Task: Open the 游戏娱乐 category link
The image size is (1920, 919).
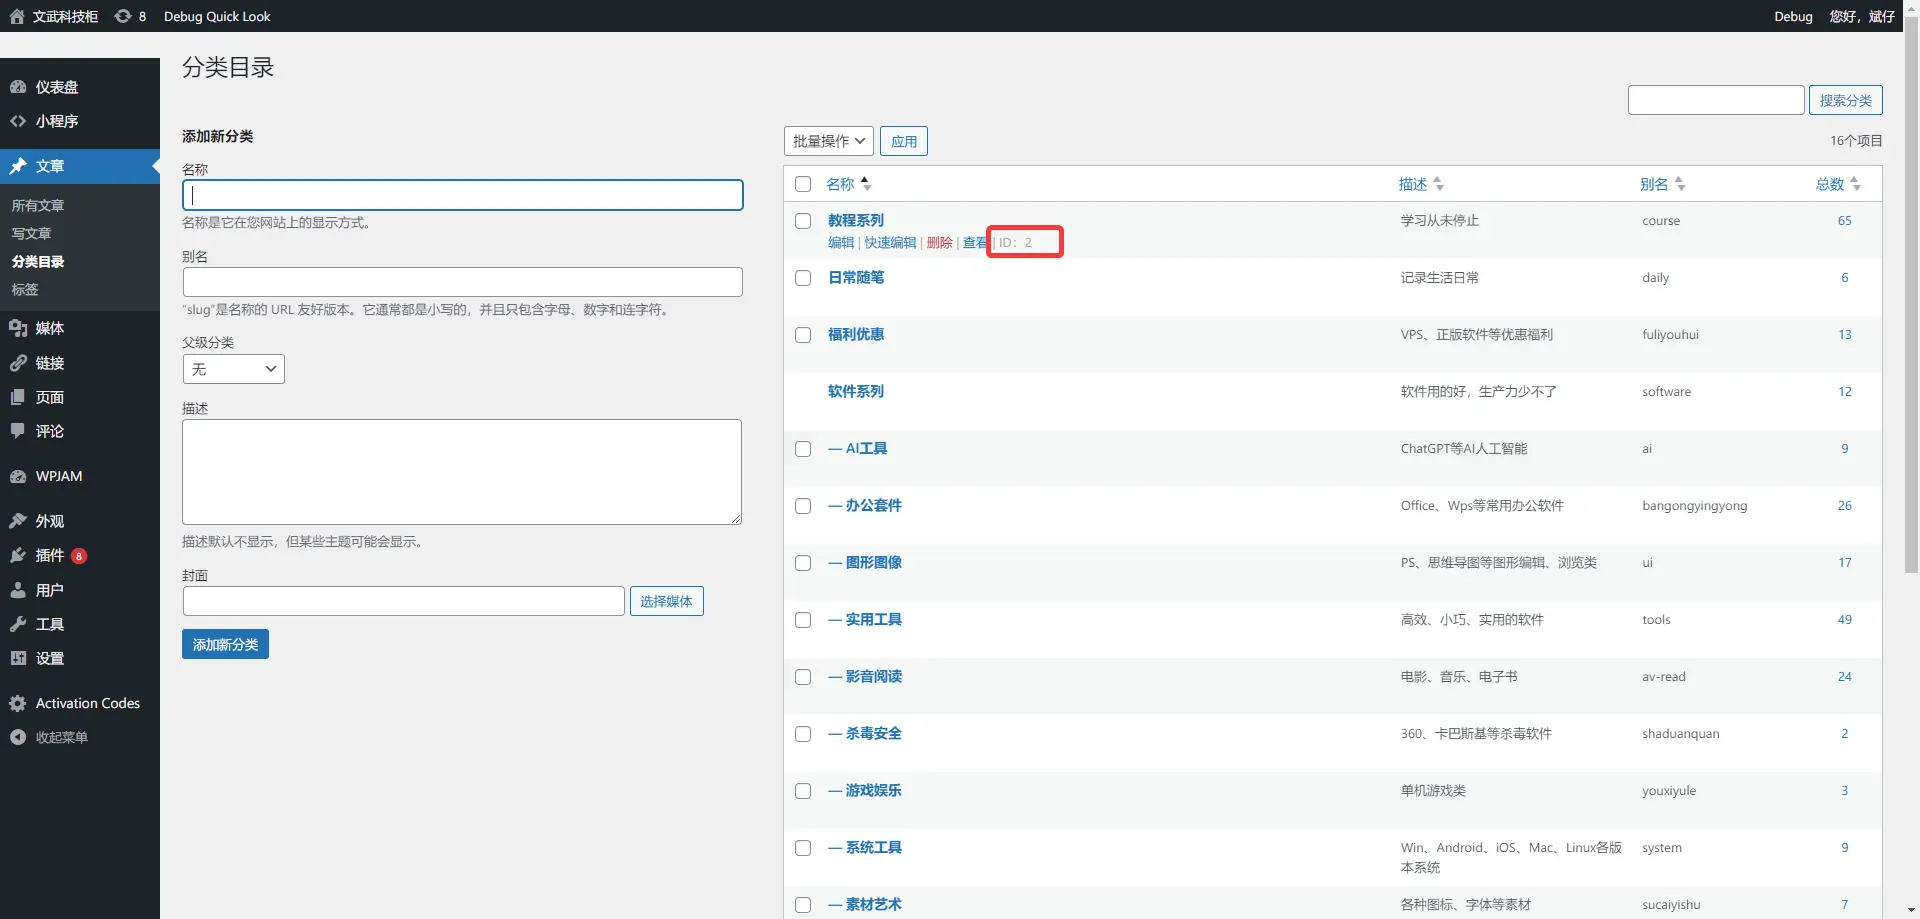Action: coord(865,790)
